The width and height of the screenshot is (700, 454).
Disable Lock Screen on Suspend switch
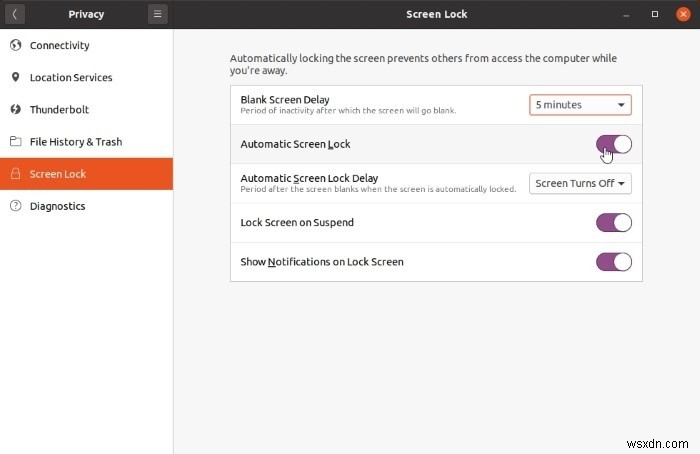(614, 222)
